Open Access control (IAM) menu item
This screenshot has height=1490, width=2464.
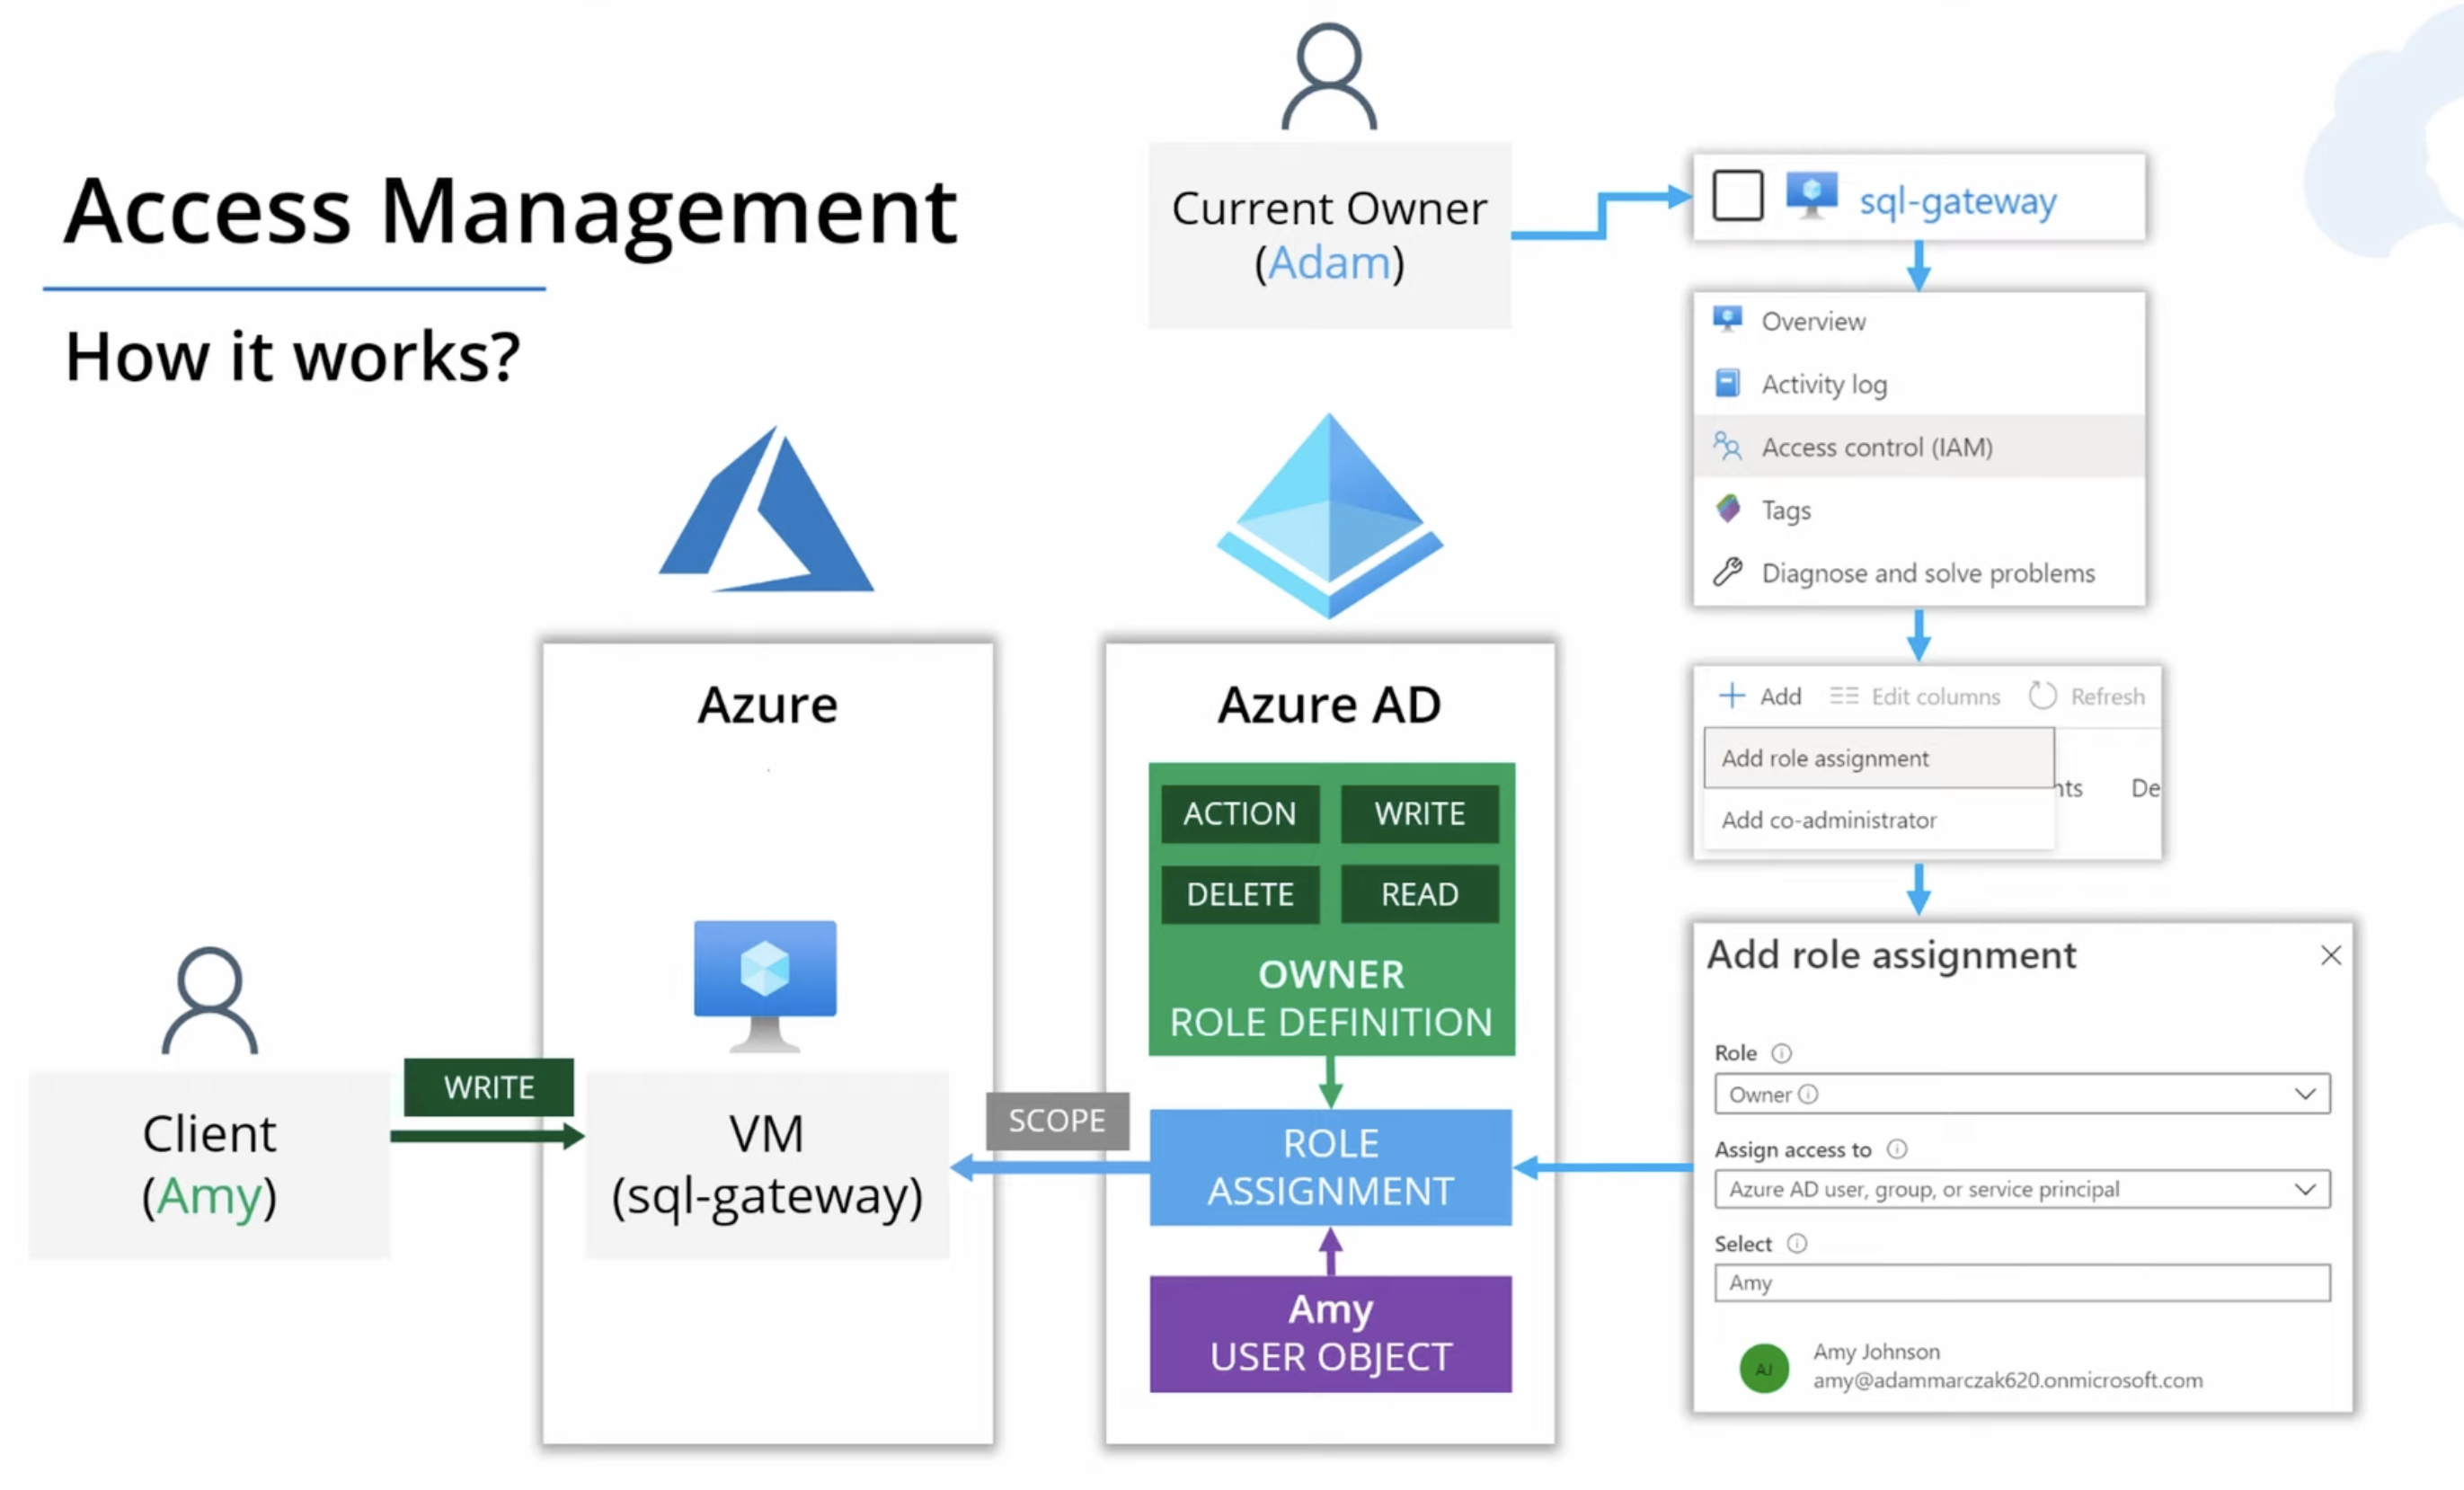coord(1919,447)
